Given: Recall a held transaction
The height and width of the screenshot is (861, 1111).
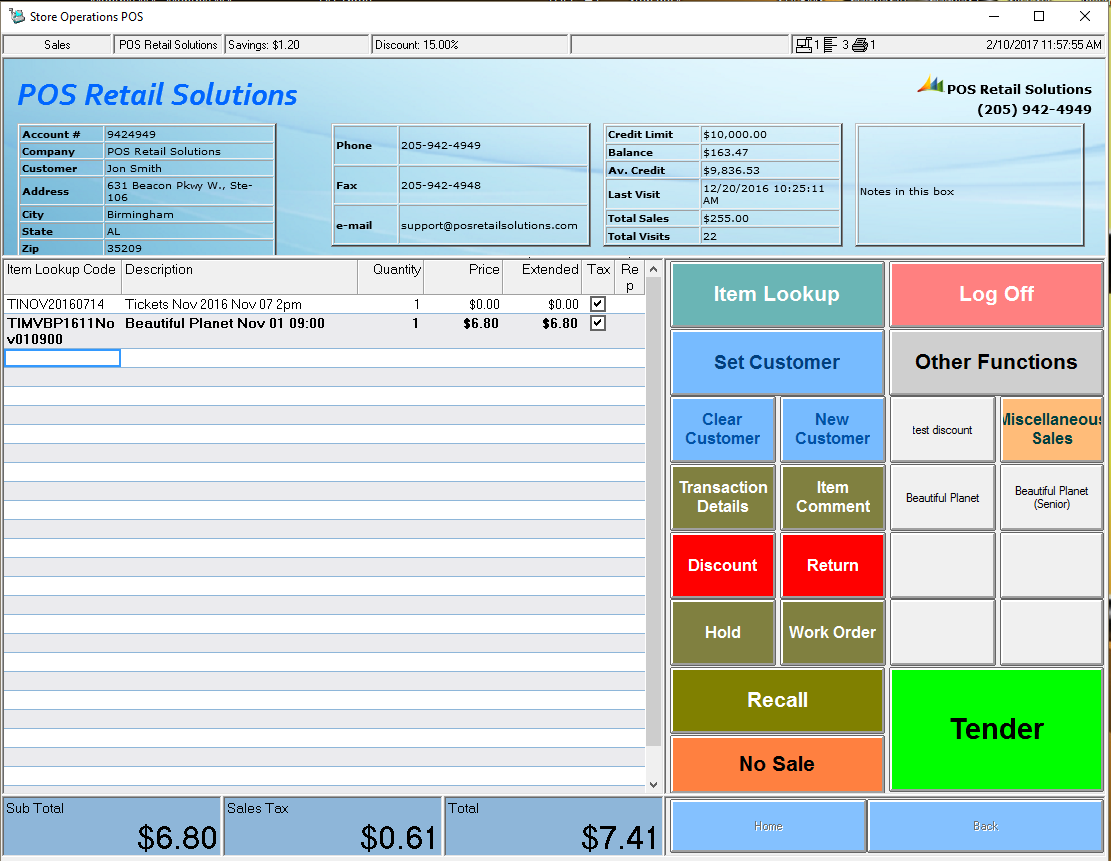Looking at the screenshot, I should [777, 700].
